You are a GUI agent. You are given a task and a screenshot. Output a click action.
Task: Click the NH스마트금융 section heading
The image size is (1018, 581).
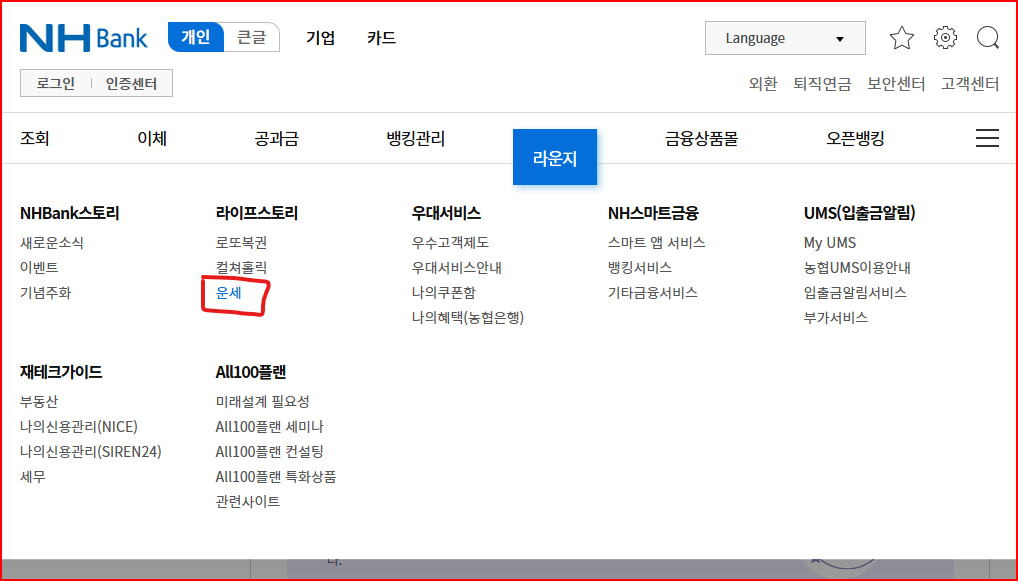point(653,213)
